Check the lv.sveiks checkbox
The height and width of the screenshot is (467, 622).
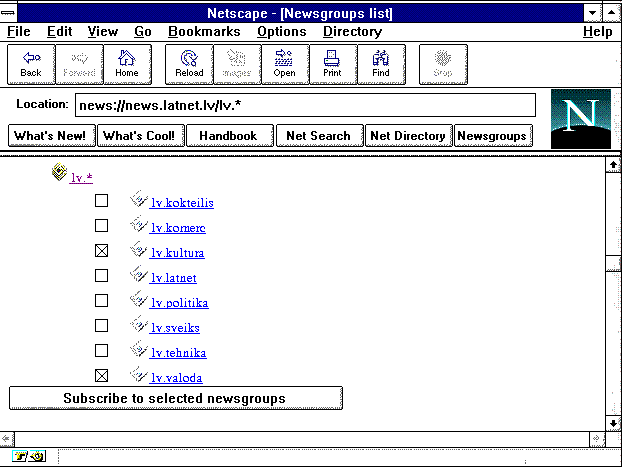click(102, 326)
